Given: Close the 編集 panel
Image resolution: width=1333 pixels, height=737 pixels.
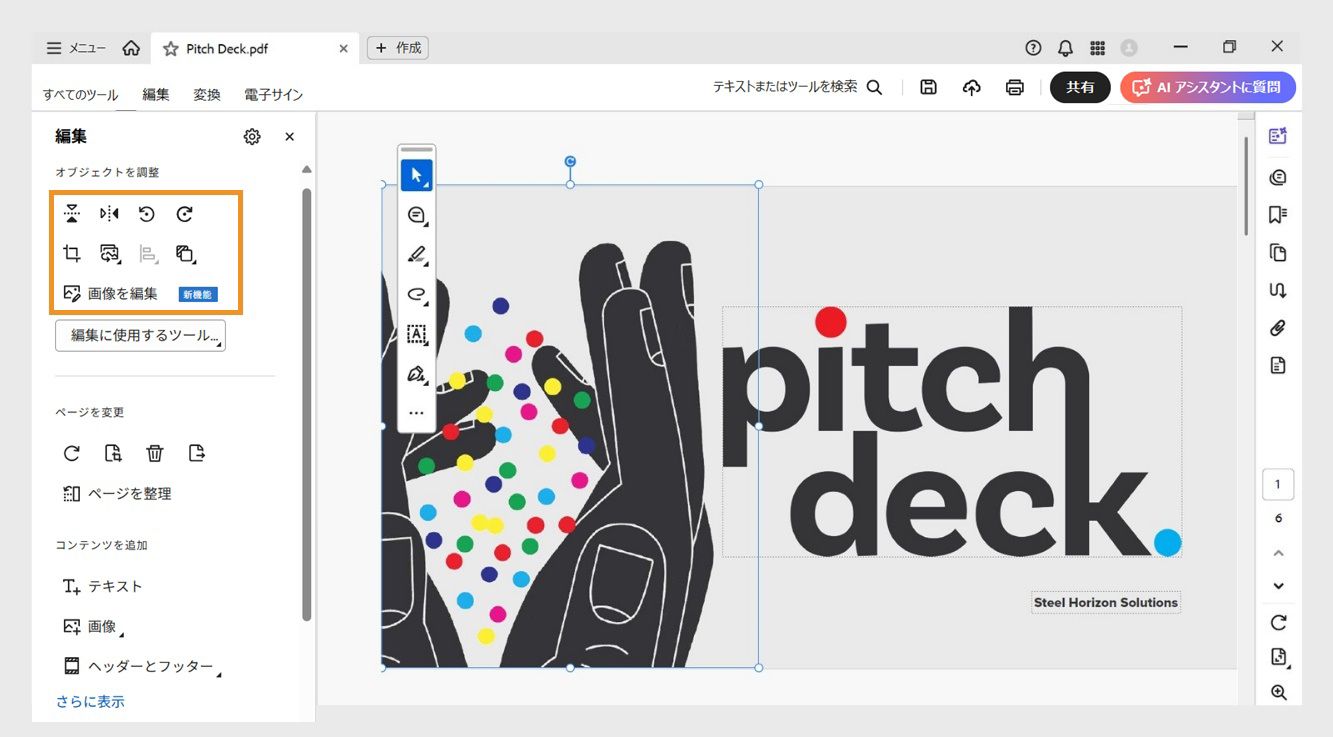Looking at the screenshot, I should tap(290, 137).
